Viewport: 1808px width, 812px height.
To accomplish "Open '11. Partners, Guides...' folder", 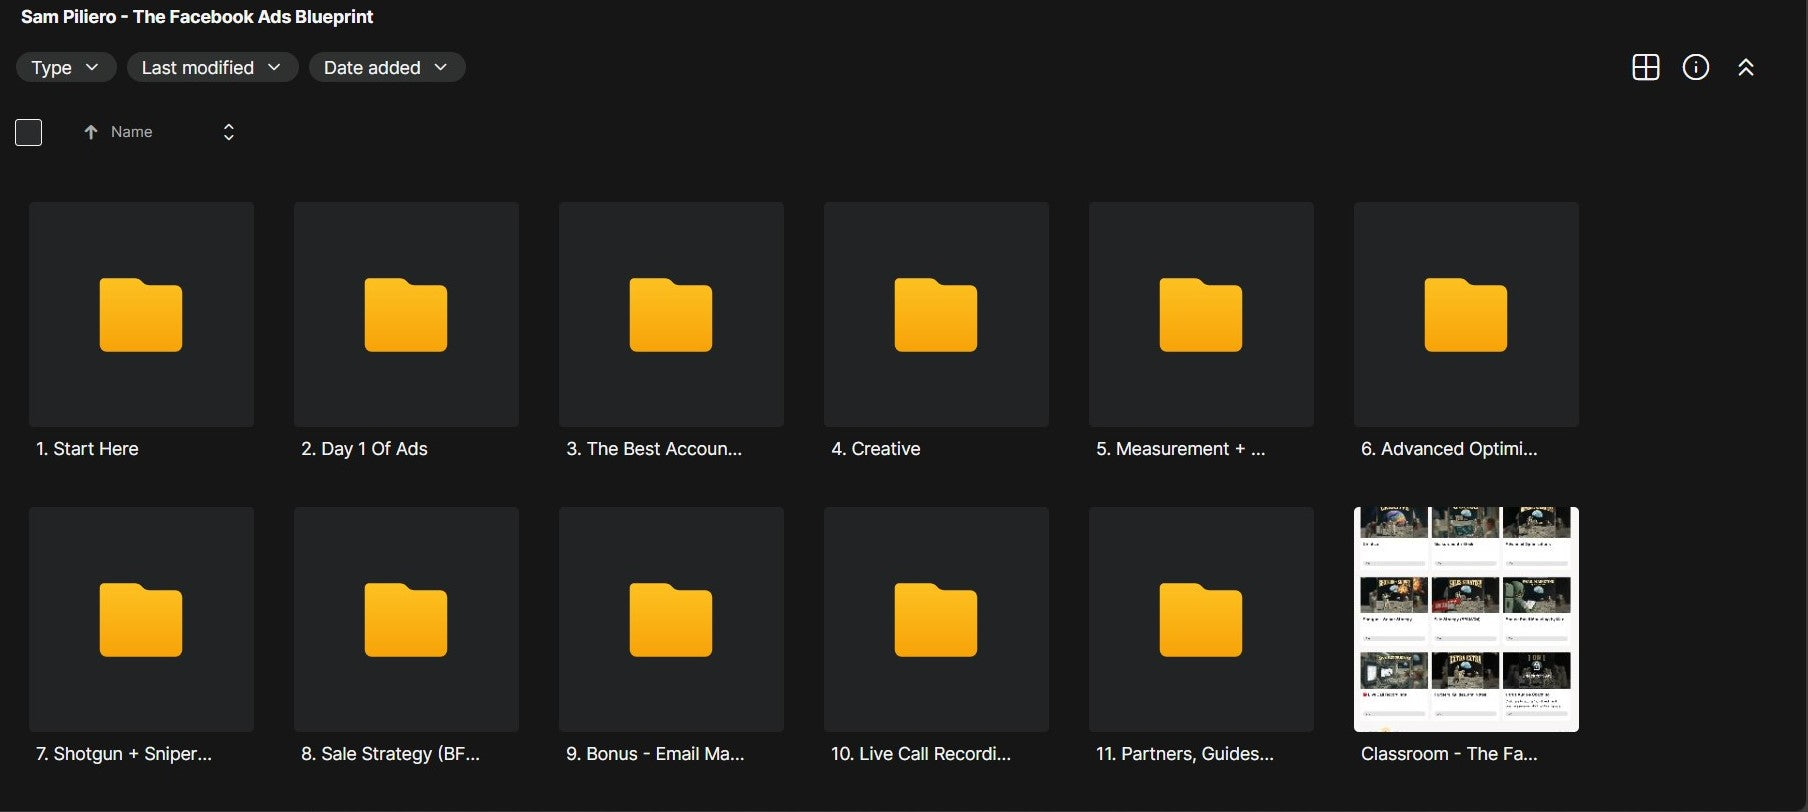I will [1201, 620].
